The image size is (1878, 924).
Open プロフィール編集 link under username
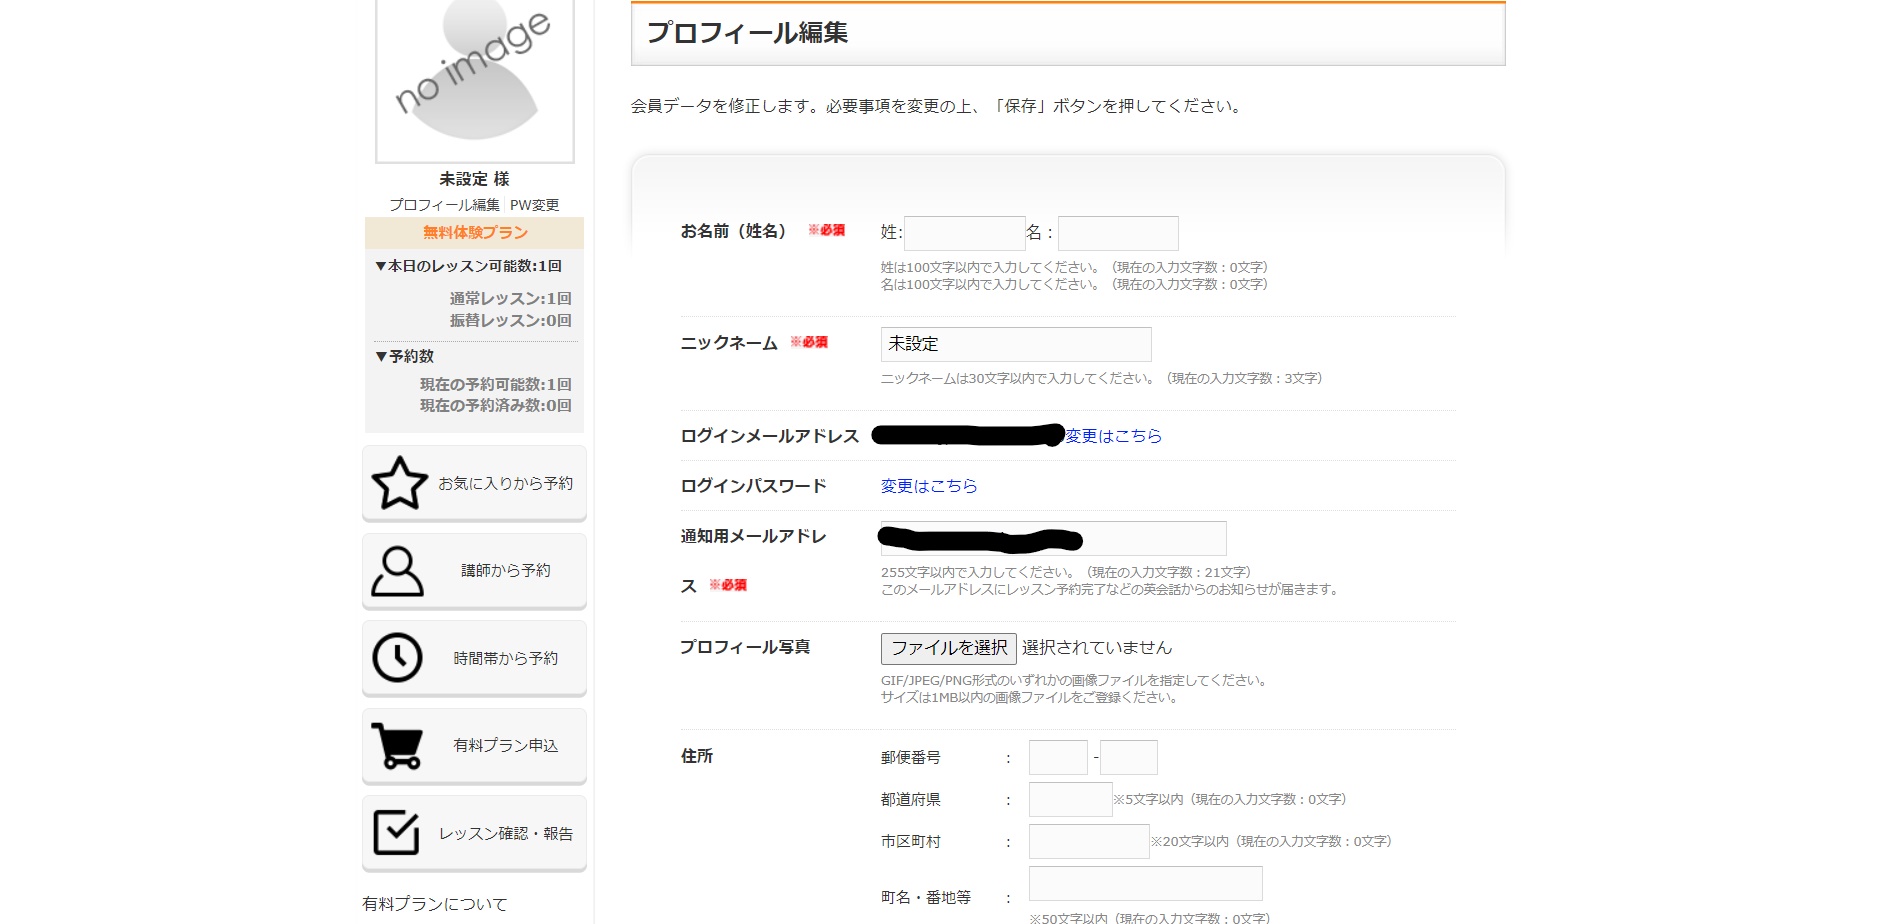[444, 205]
